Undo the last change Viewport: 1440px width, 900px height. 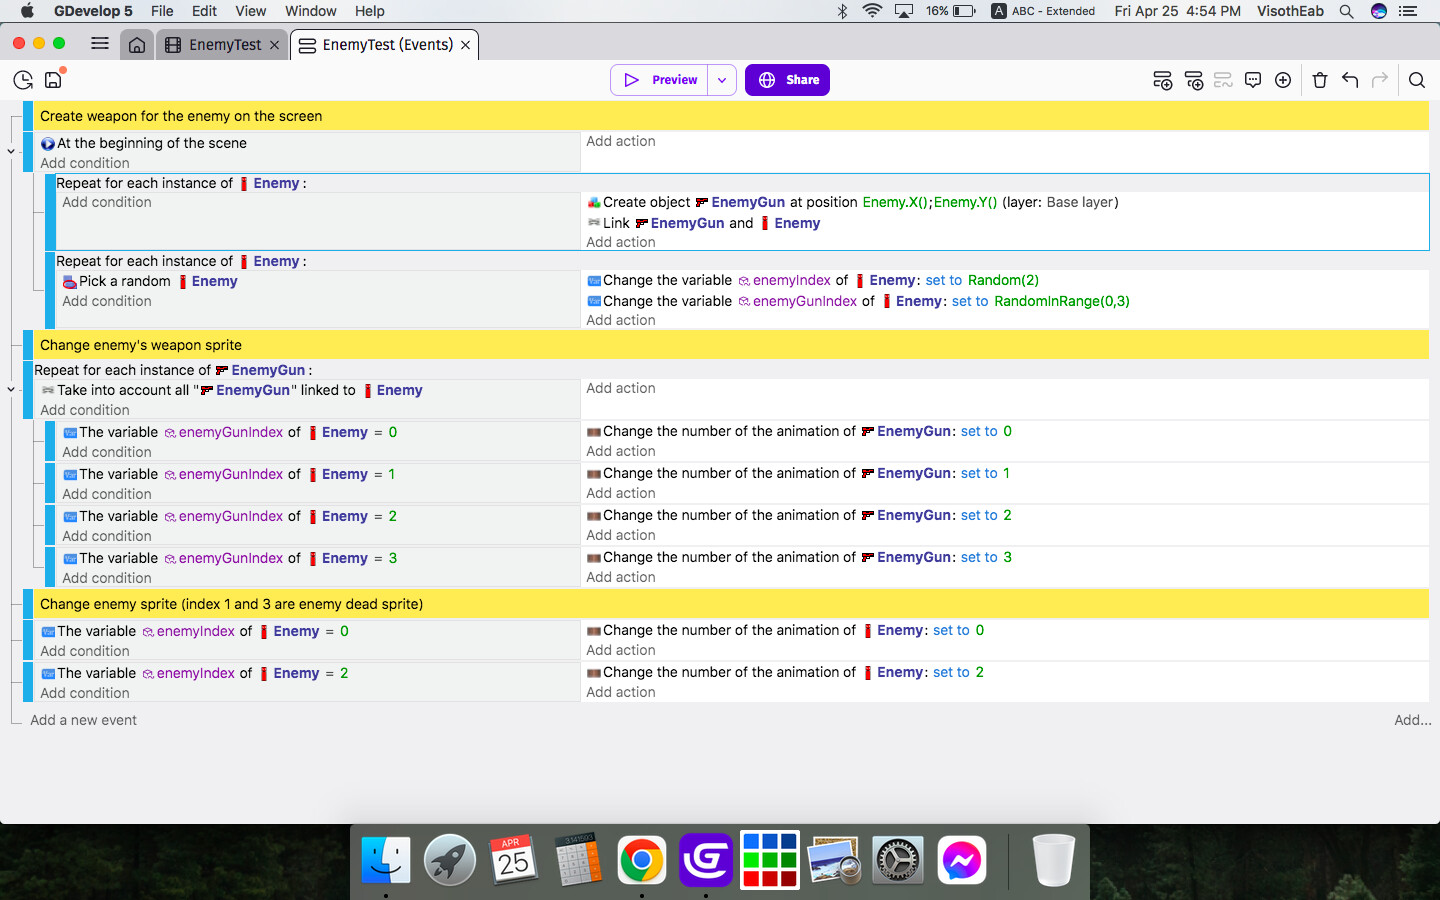1350,80
